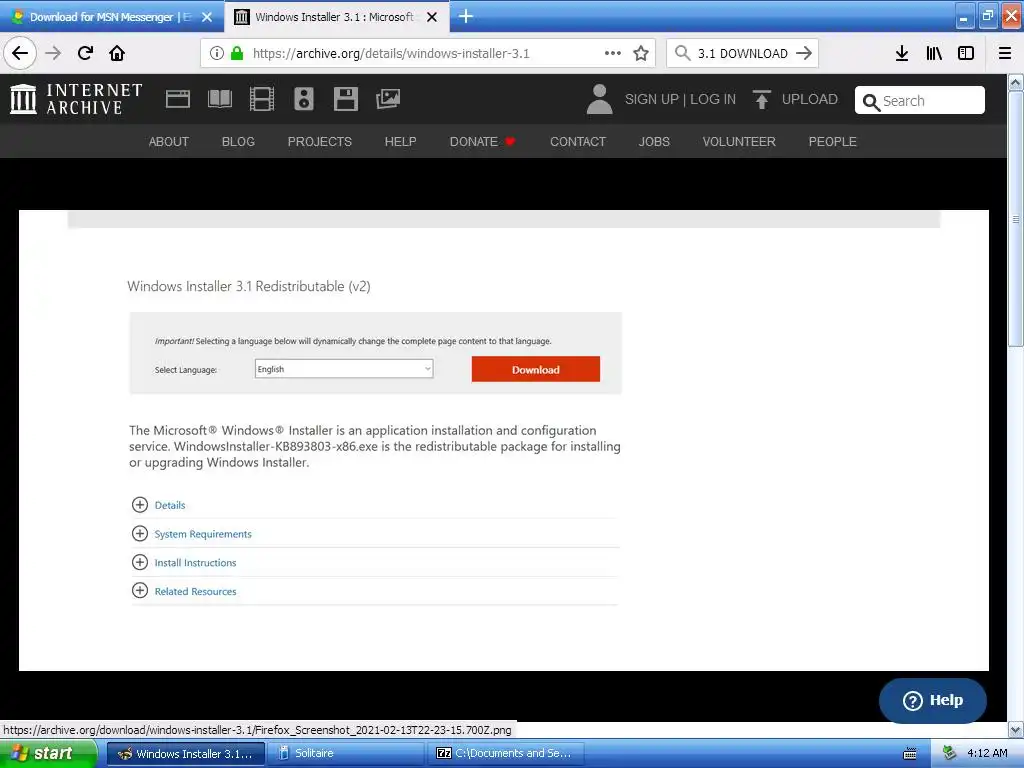Click the Windows Installer 3.1 taskbar button
This screenshot has width=1024, height=768.
pyautogui.click(x=185, y=754)
